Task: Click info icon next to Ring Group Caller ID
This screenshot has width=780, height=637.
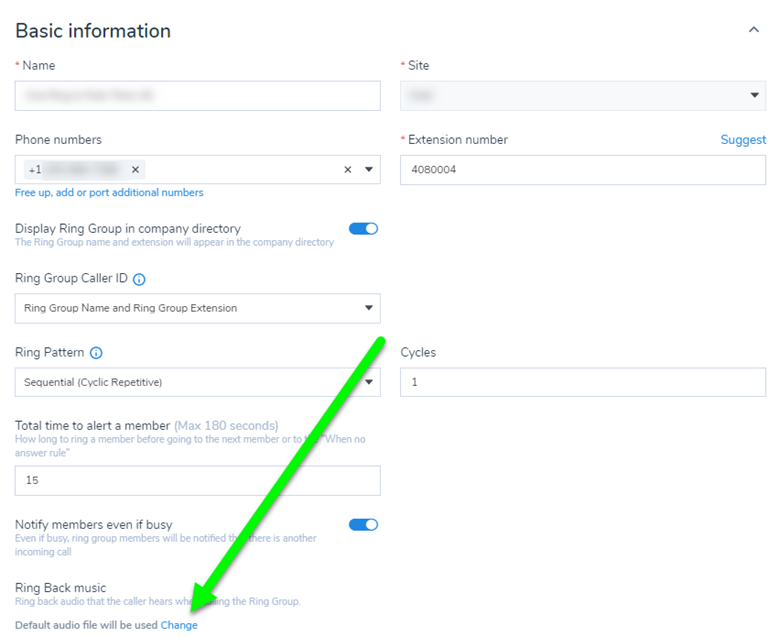Action: tap(139, 280)
